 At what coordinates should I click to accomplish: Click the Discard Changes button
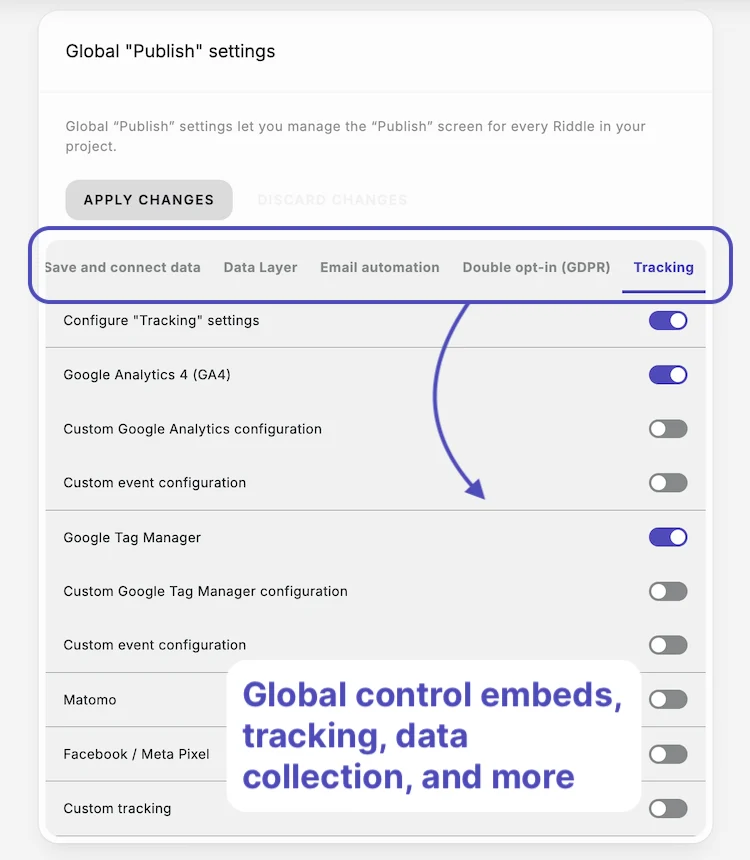(x=332, y=200)
